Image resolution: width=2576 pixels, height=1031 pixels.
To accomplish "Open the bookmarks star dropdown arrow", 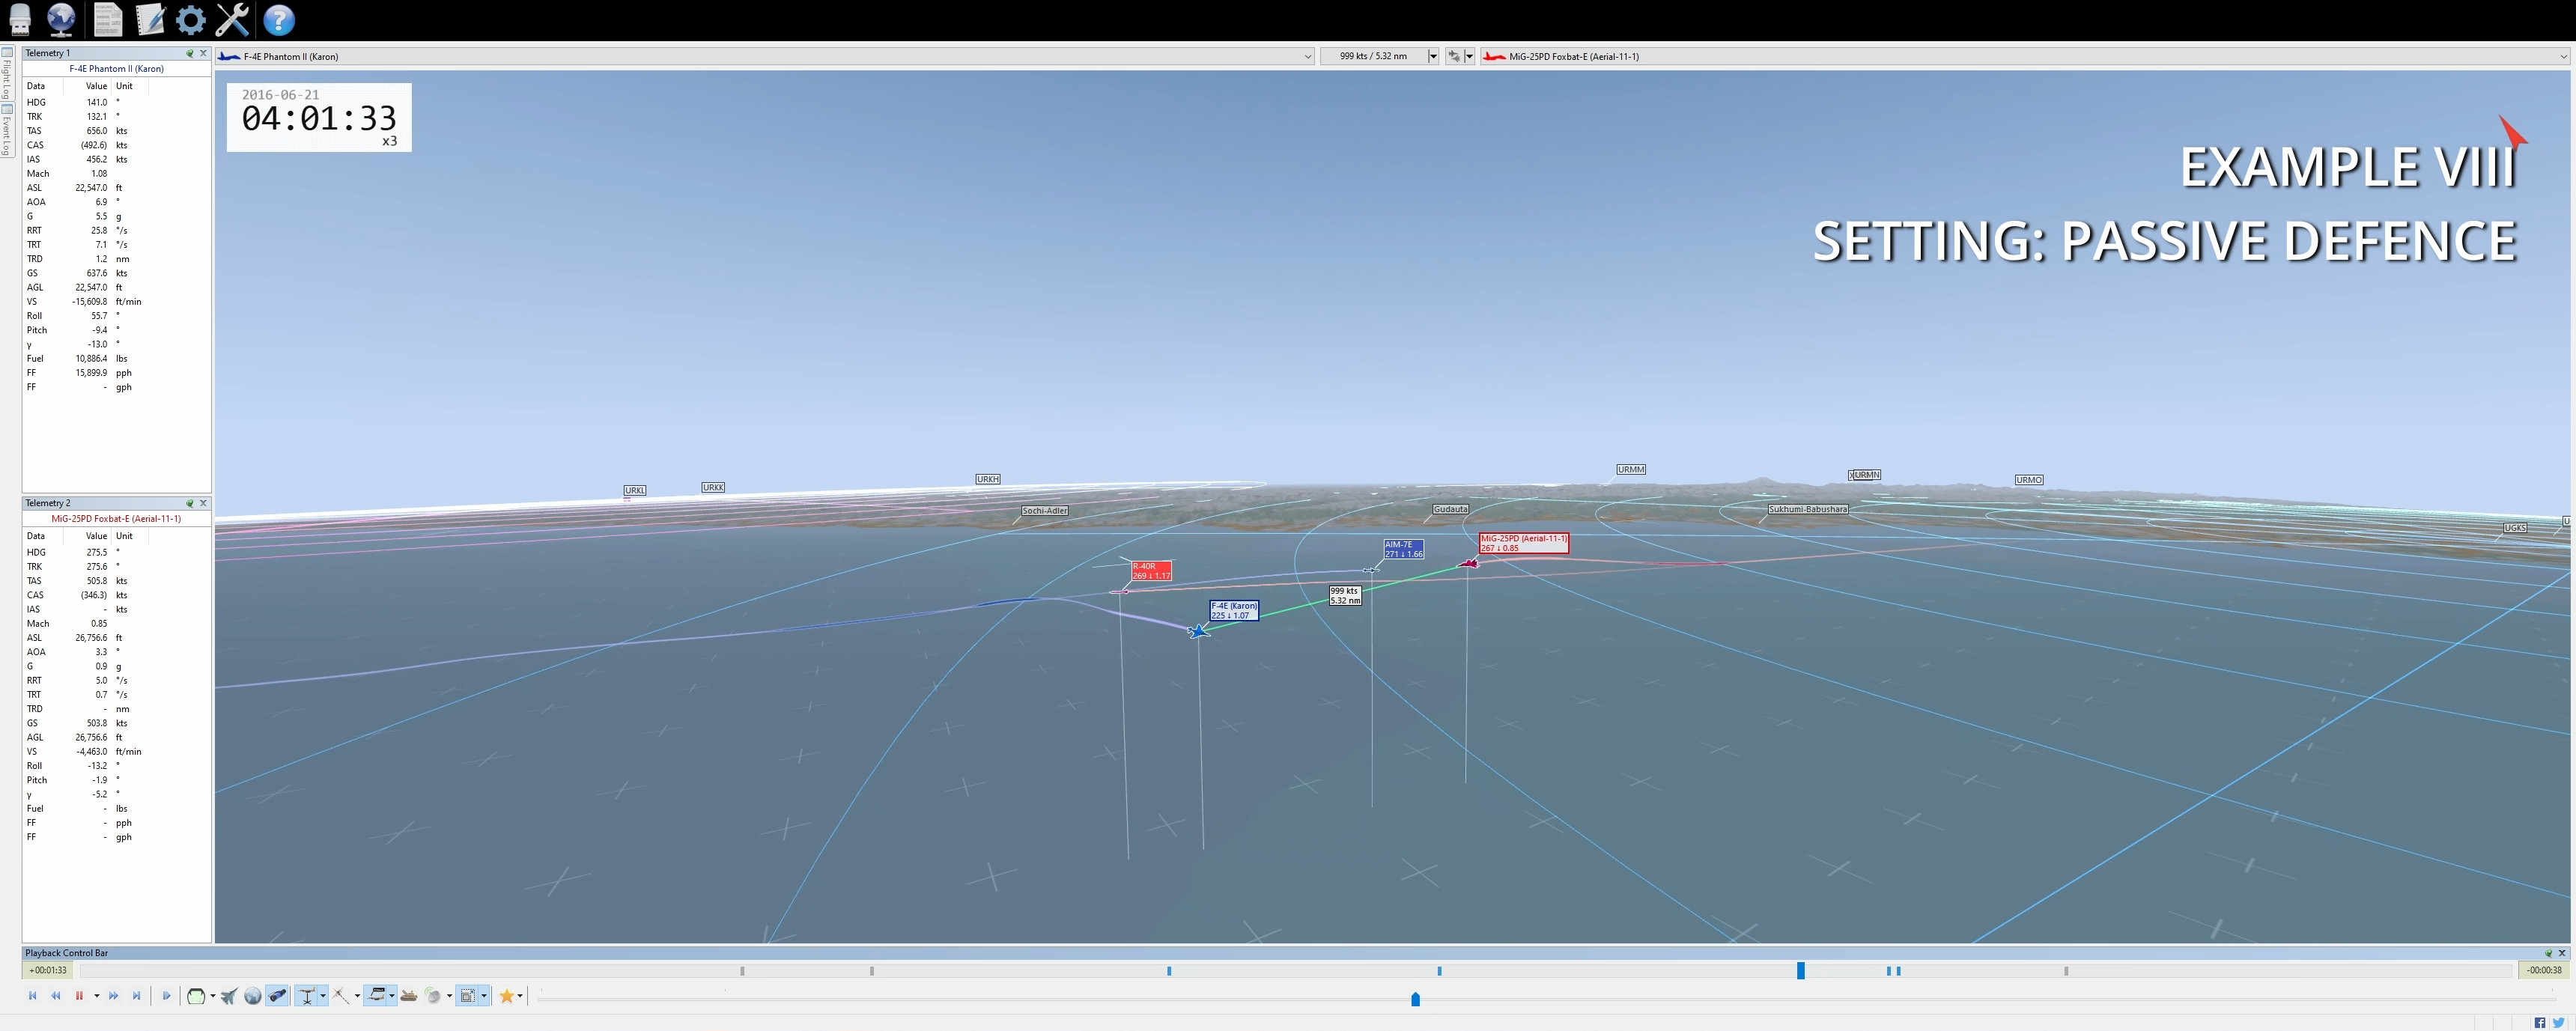I will coord(520,996).
